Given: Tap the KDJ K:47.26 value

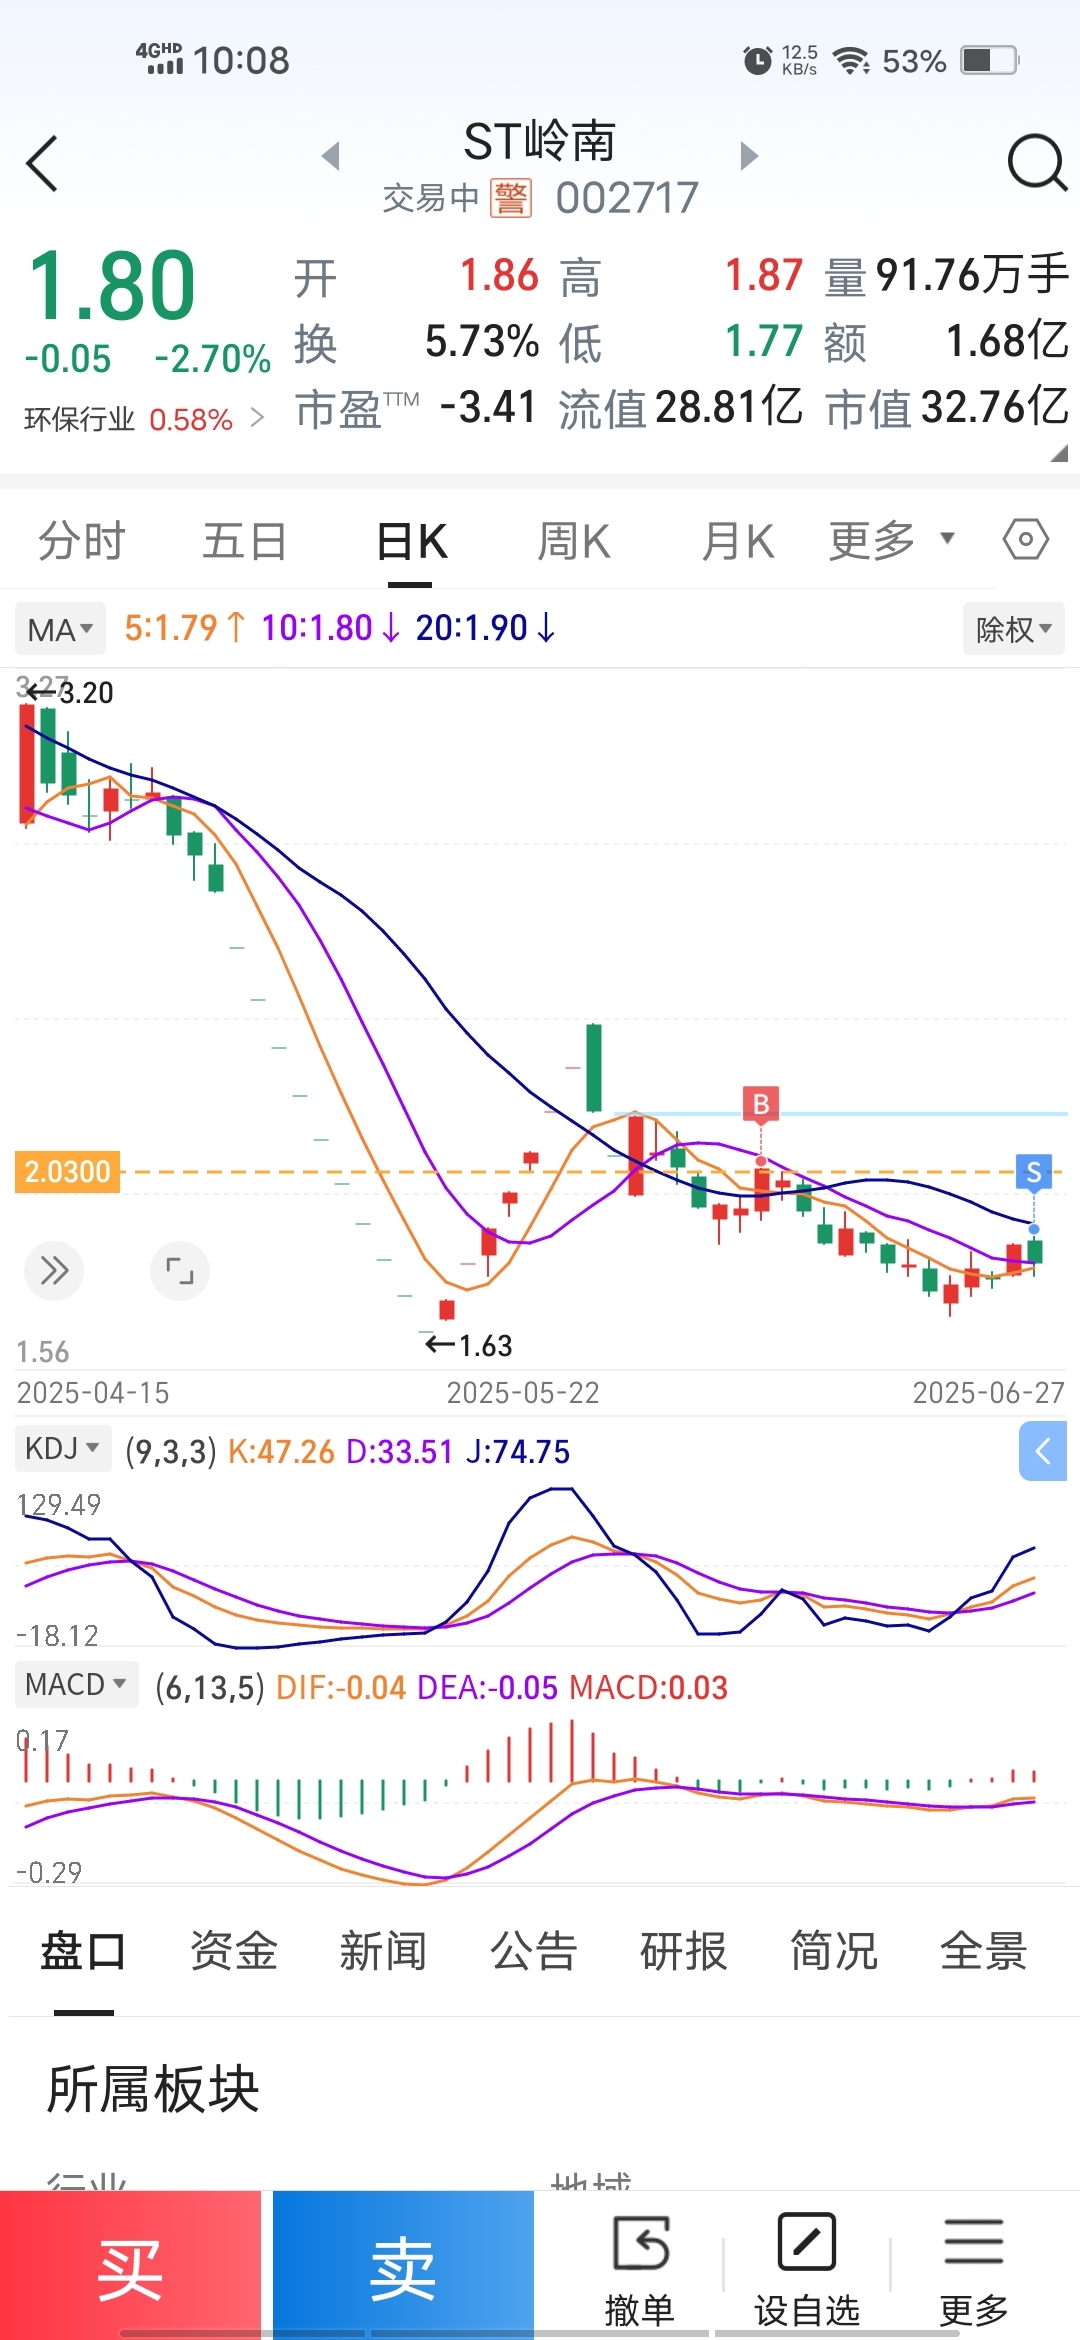Looking at the screenshot, I should (281, 1451).
